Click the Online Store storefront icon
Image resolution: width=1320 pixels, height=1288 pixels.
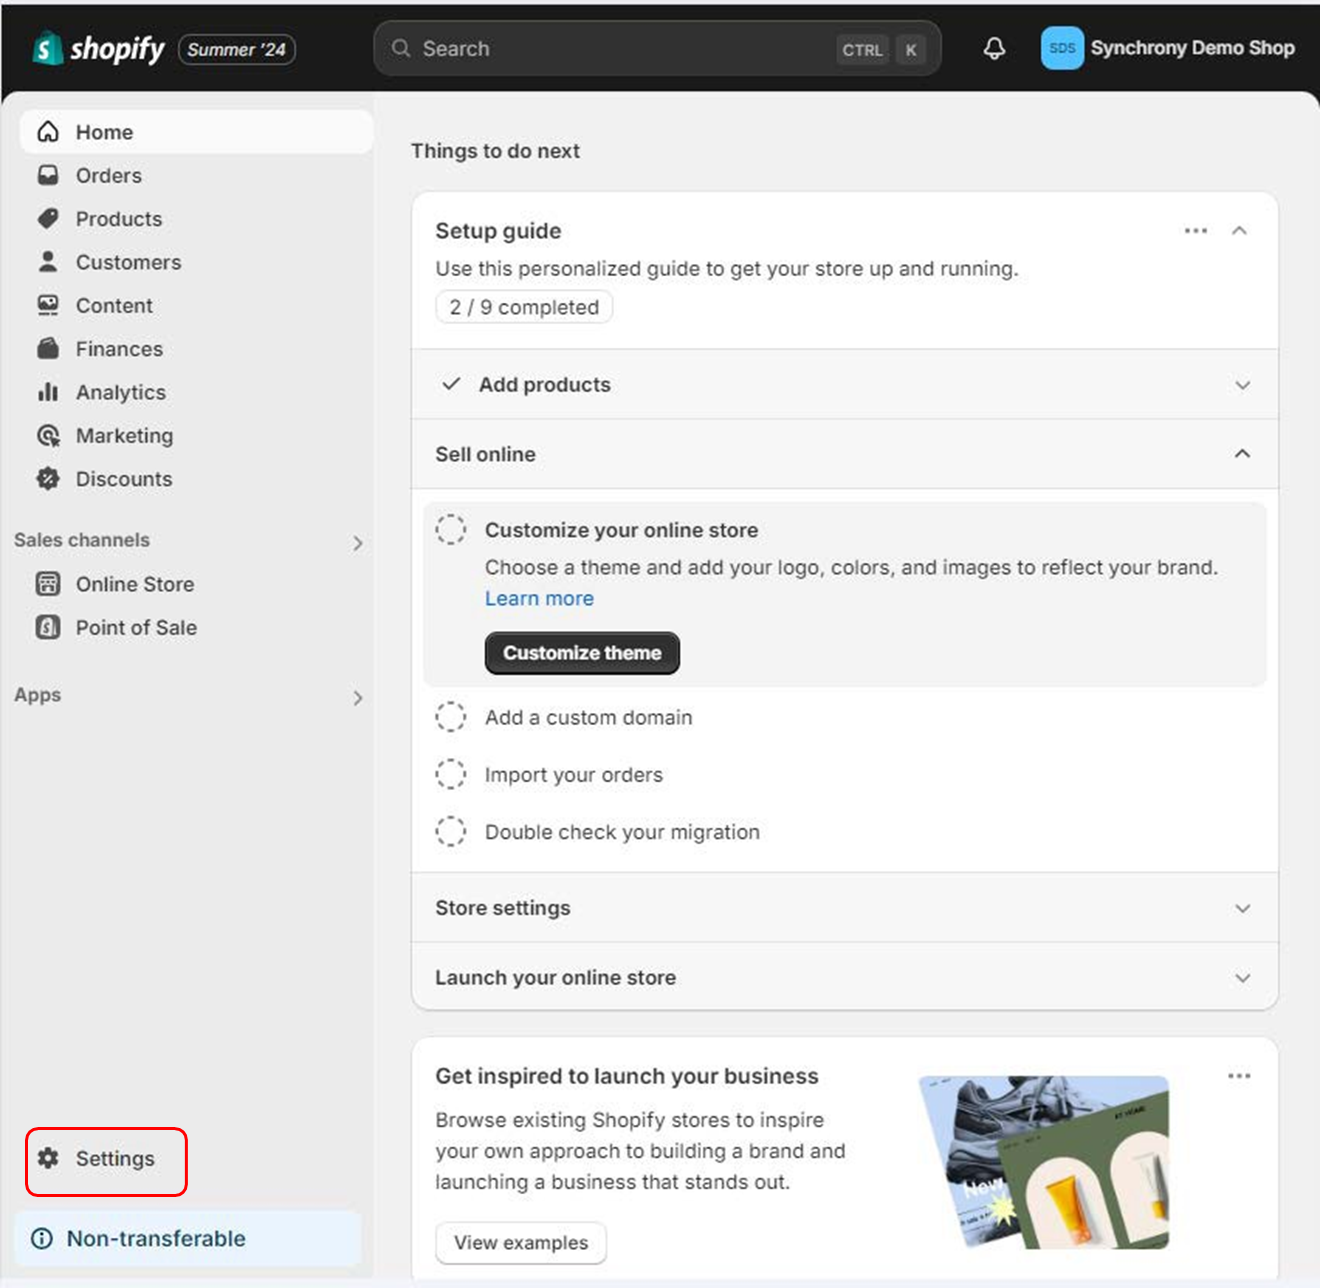pos(48,584)
